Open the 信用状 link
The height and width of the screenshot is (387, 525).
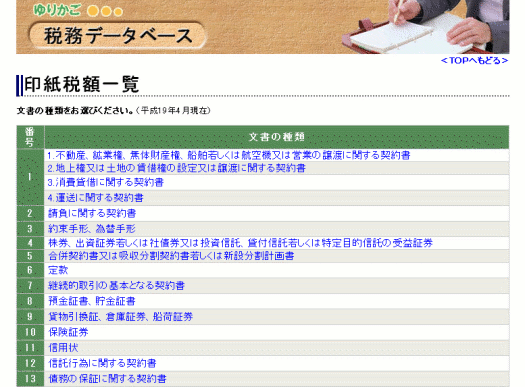(x=63, y=347)
